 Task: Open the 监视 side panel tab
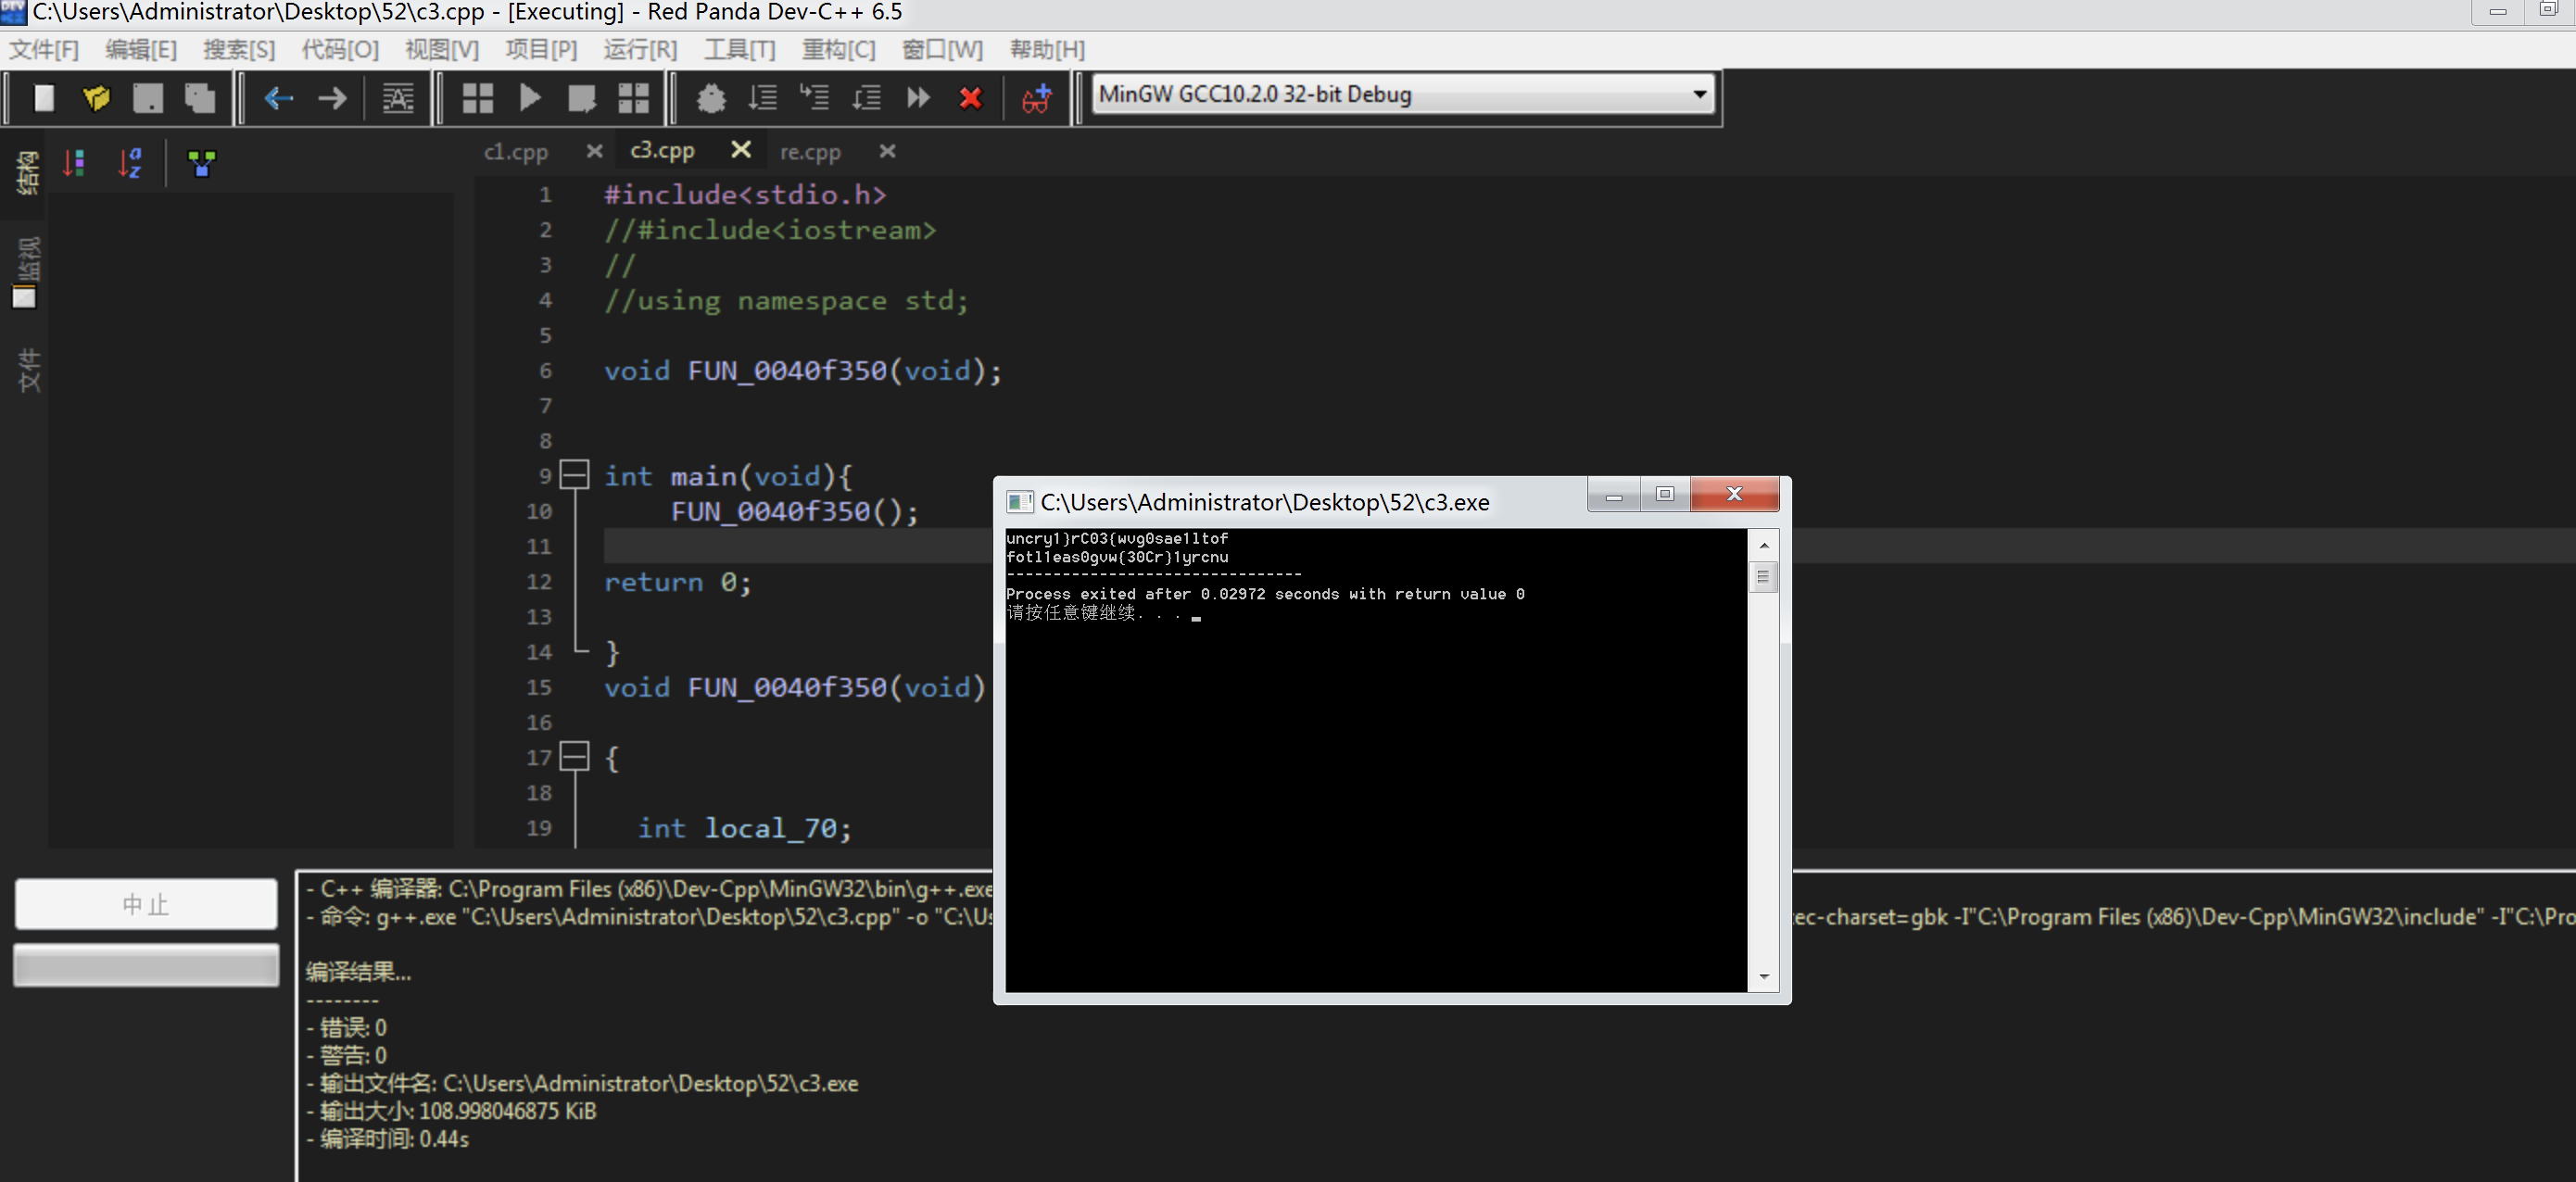pyautogui.click(x=25, y=271)
